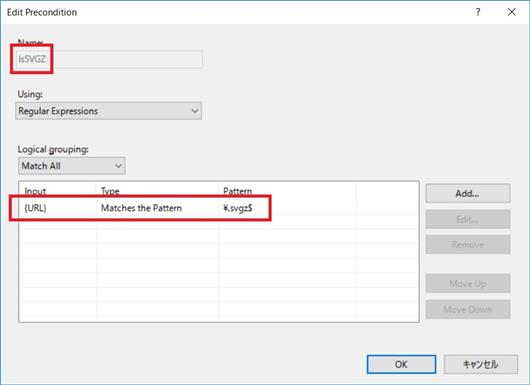Select the ¥.svgz$ pattern cell

pyautogui.click(x=238, y=208)
